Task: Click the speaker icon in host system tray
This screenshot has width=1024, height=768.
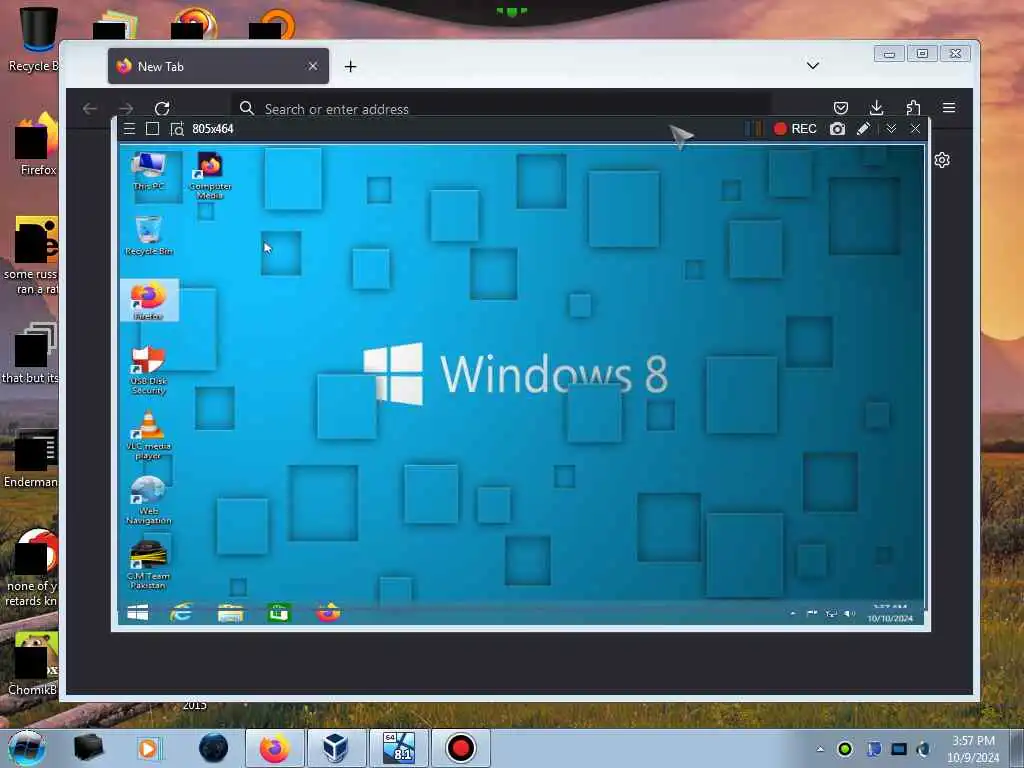Action: pyautogui.click(x=923, y=749)
